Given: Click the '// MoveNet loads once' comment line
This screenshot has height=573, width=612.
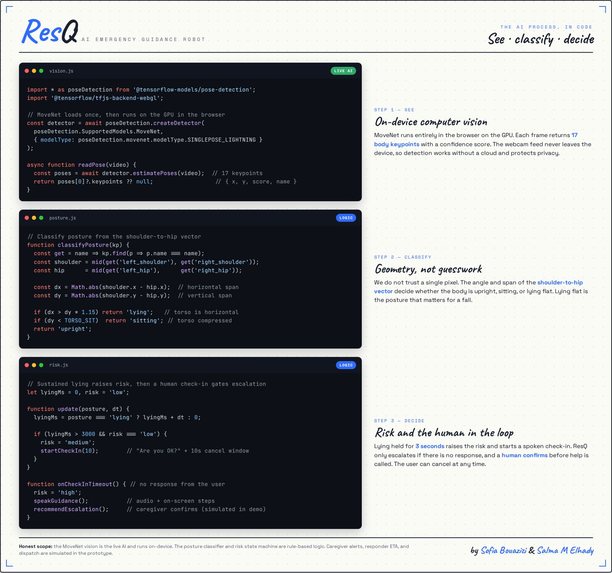Looking at the screenshot, I should 126,115.
